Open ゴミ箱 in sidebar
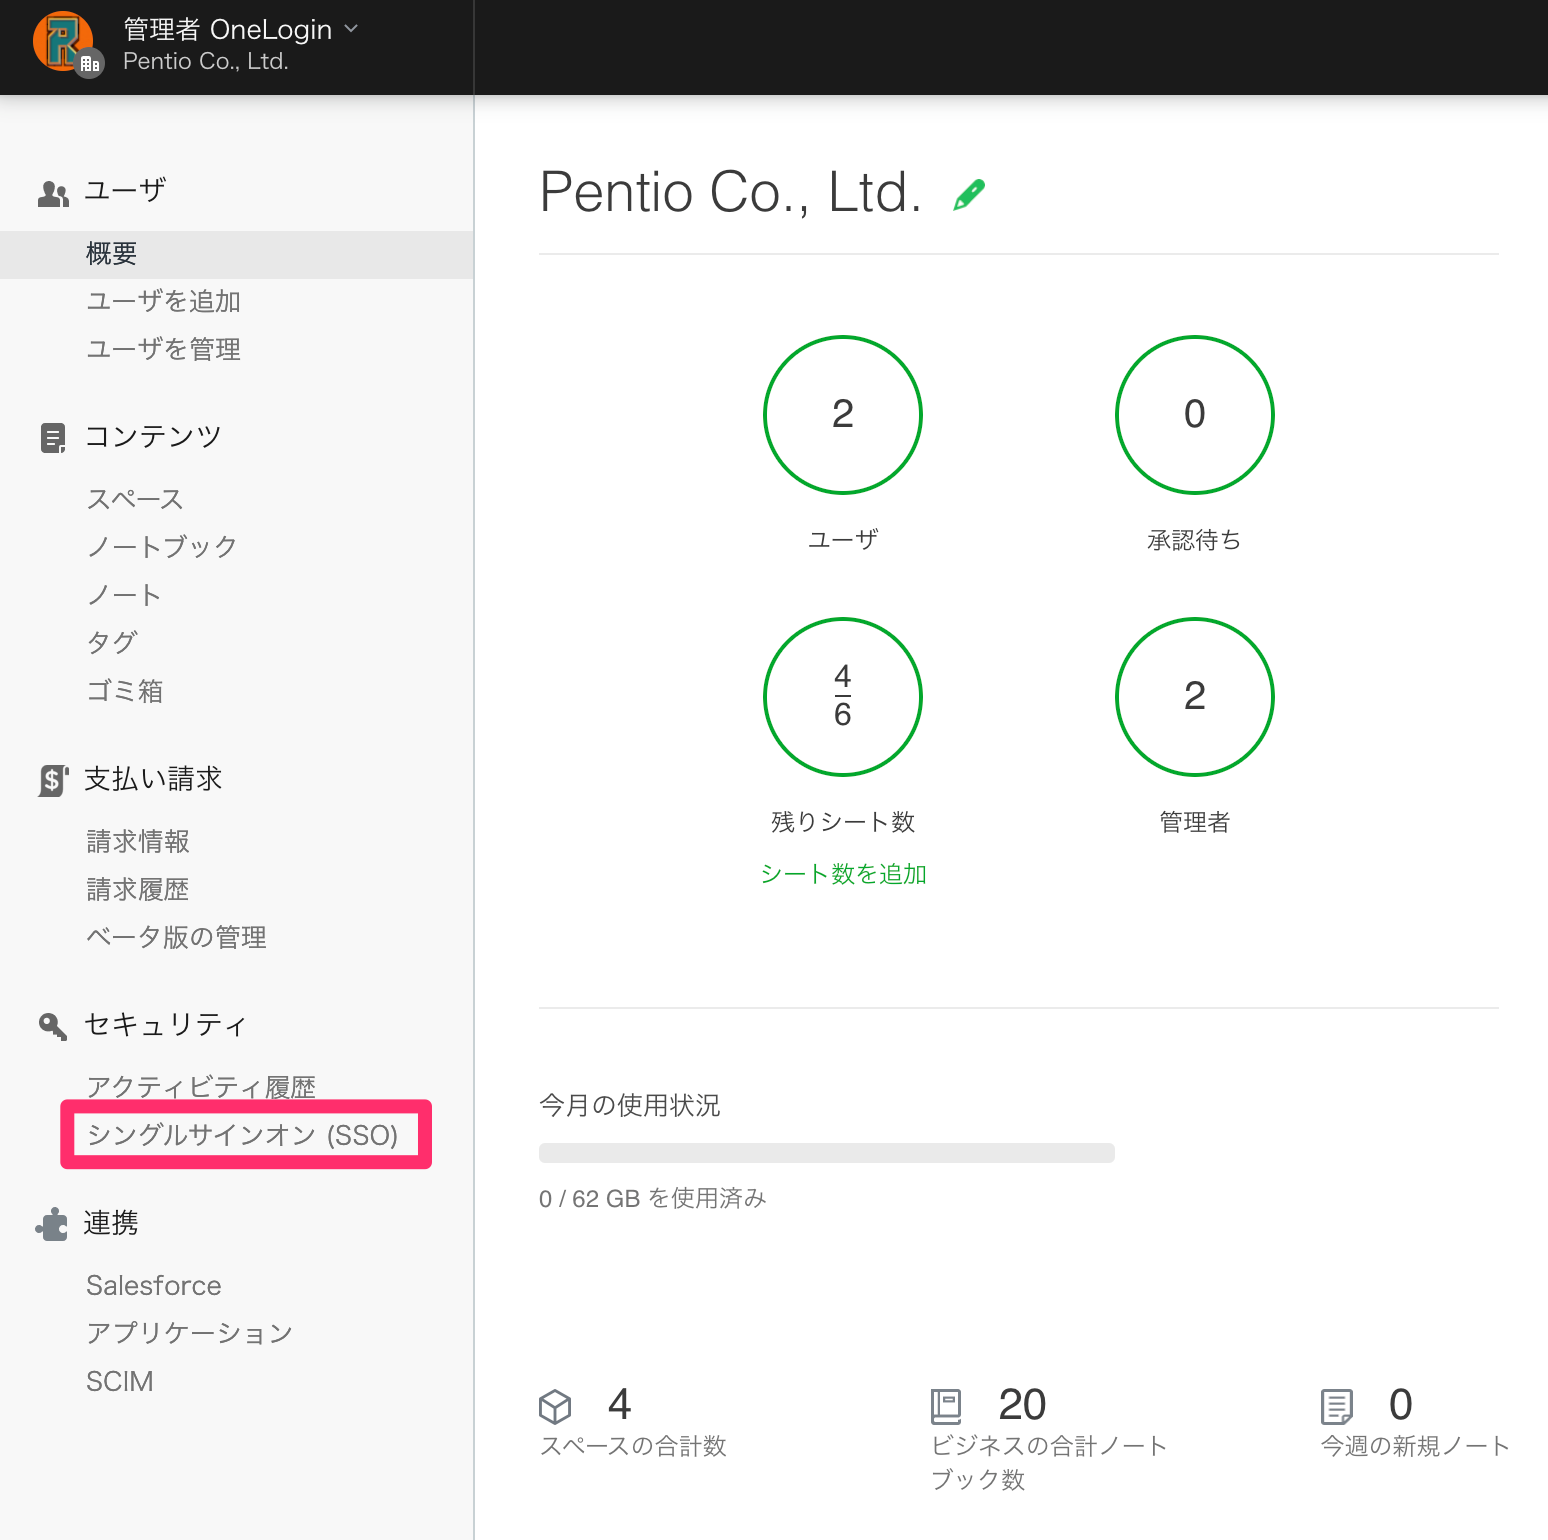 (x=125, y=691)
